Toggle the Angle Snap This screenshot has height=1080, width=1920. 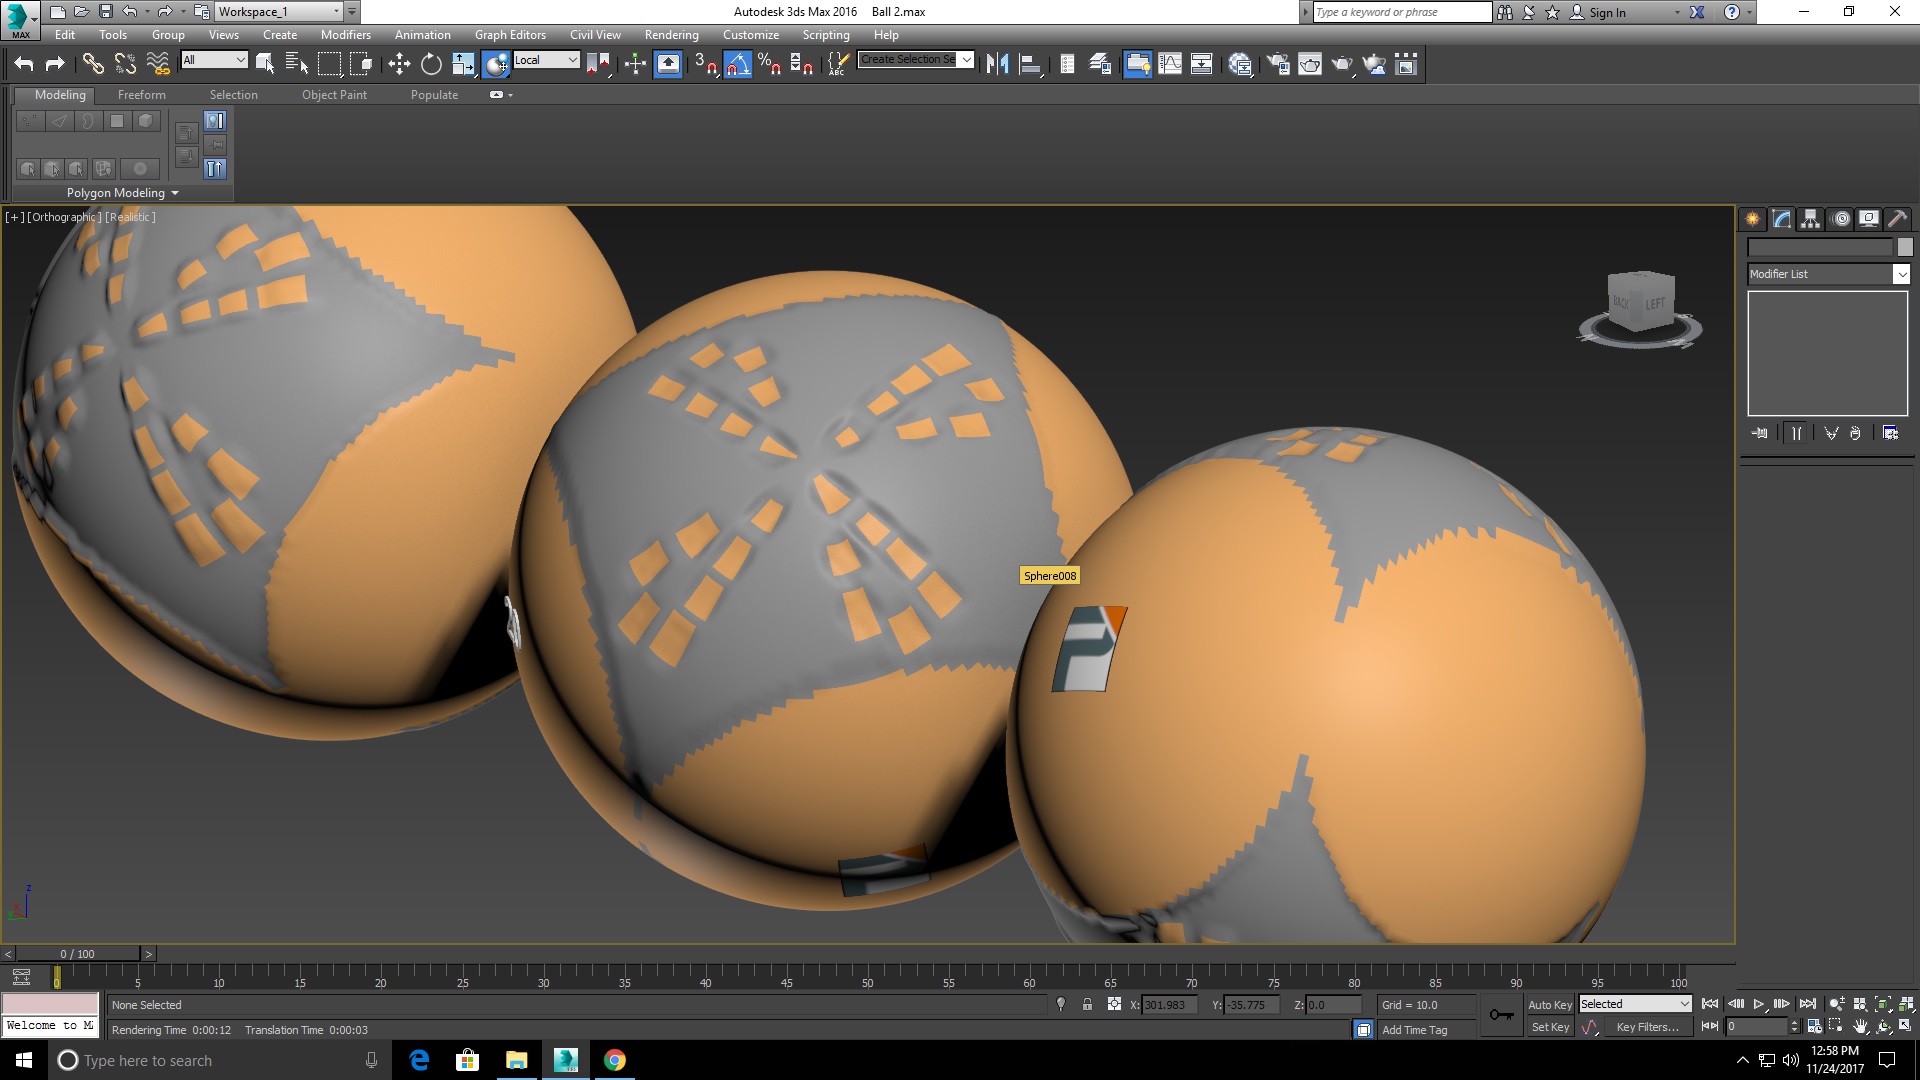tap(738, 65)
